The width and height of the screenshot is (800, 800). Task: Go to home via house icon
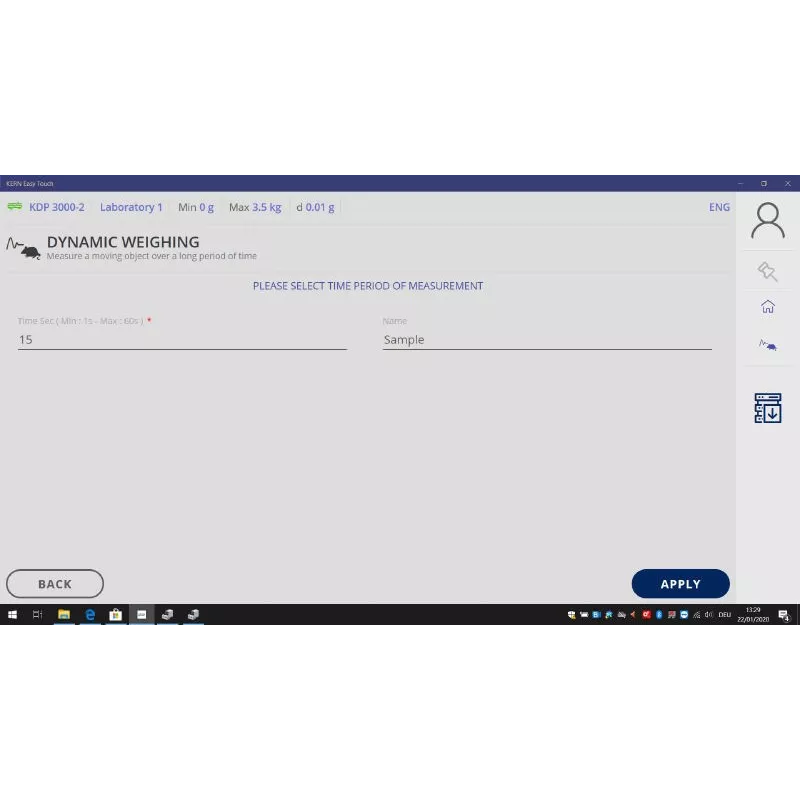click(x=767, y=307)
